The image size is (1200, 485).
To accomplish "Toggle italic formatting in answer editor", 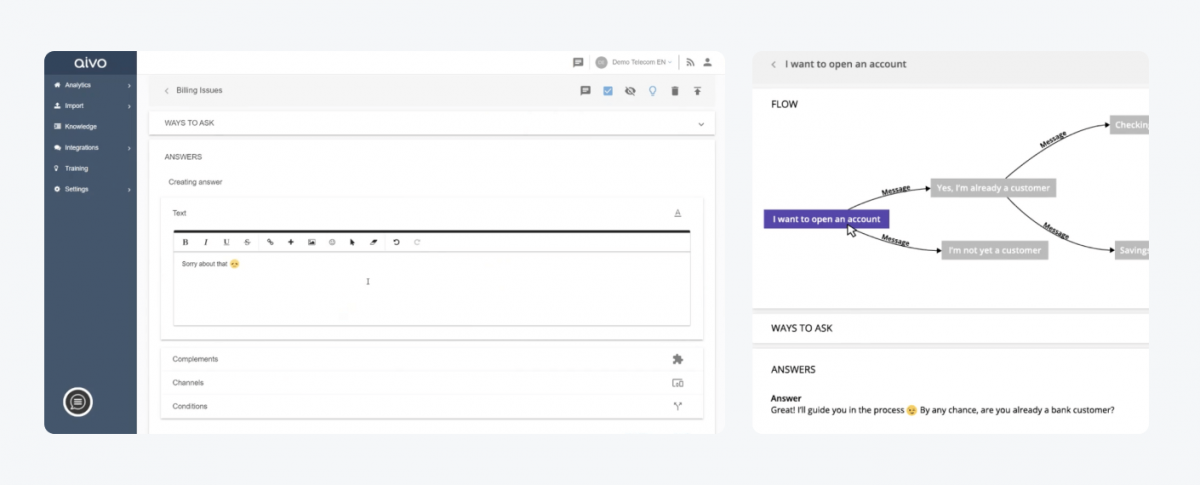I will (206, 242).
